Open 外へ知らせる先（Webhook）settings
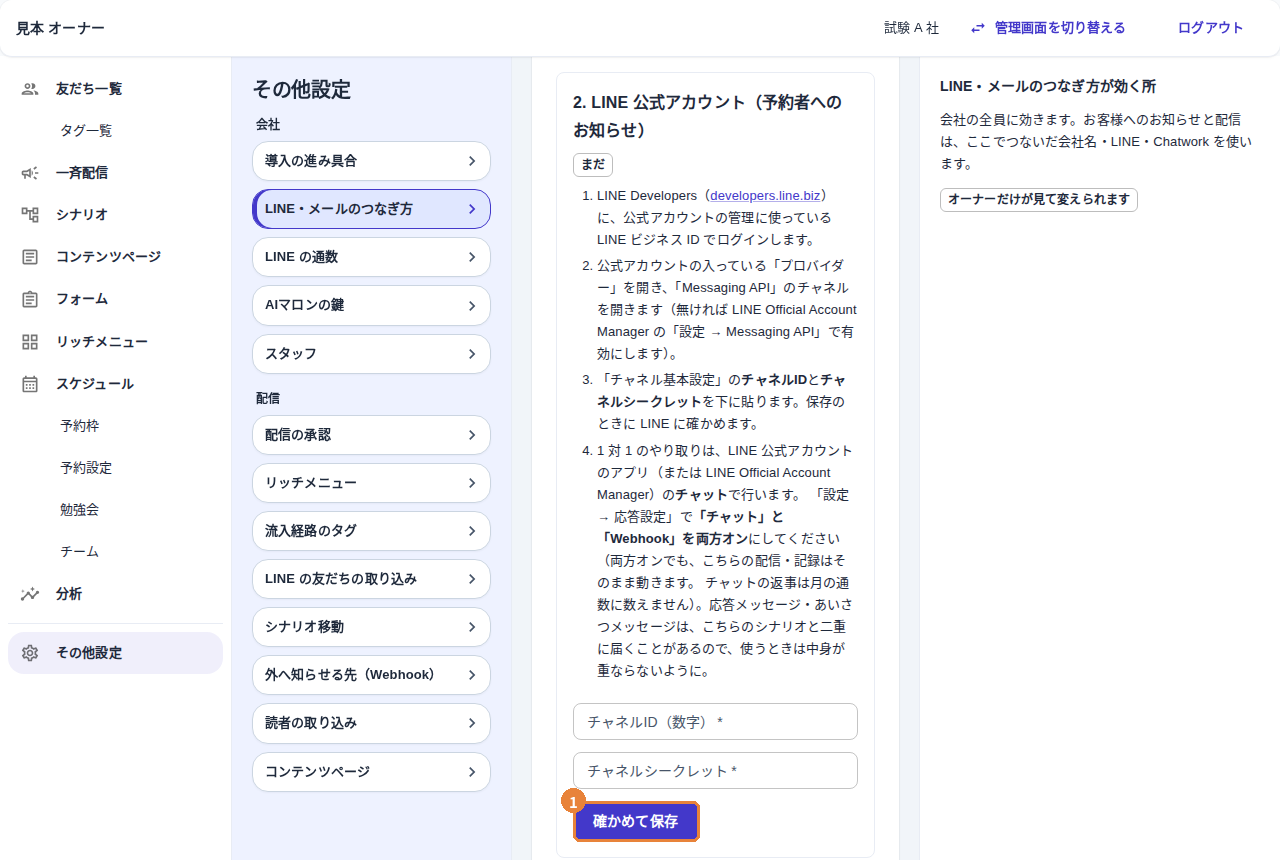This screenshot has height=860, width=1280. click(371, 675)
